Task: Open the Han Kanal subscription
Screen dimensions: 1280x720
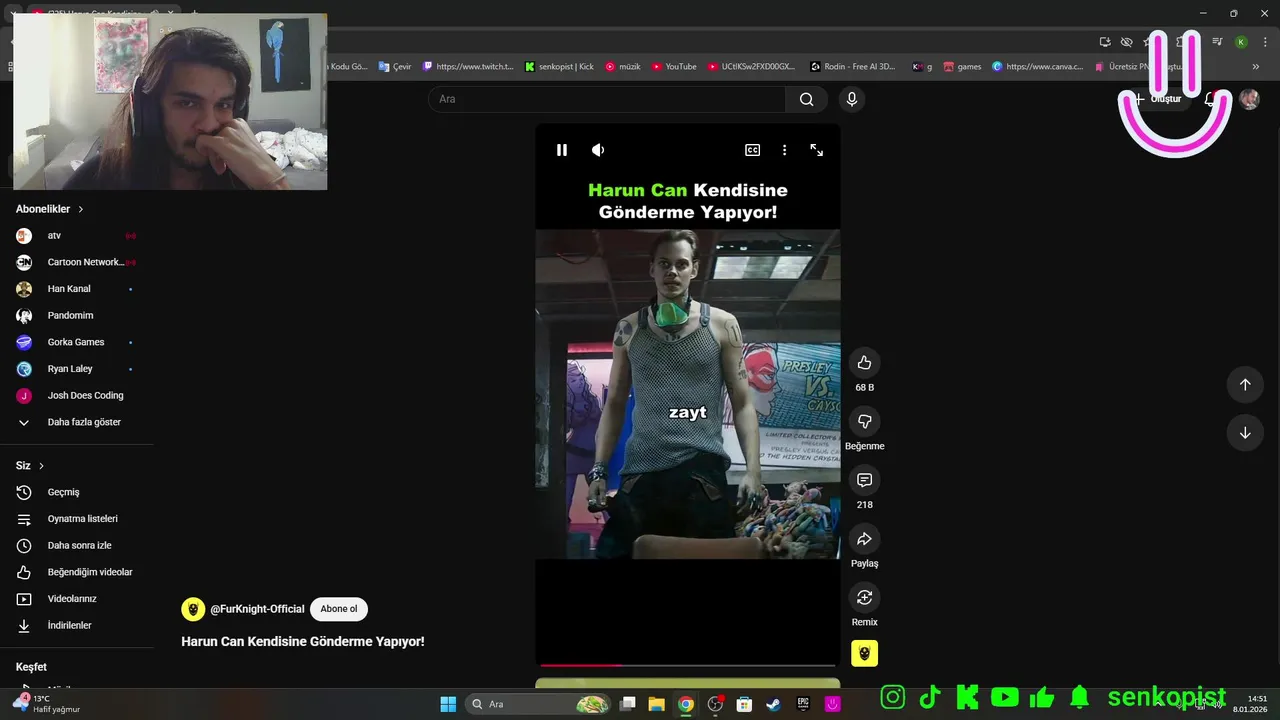Action: (x=77, y=289)
